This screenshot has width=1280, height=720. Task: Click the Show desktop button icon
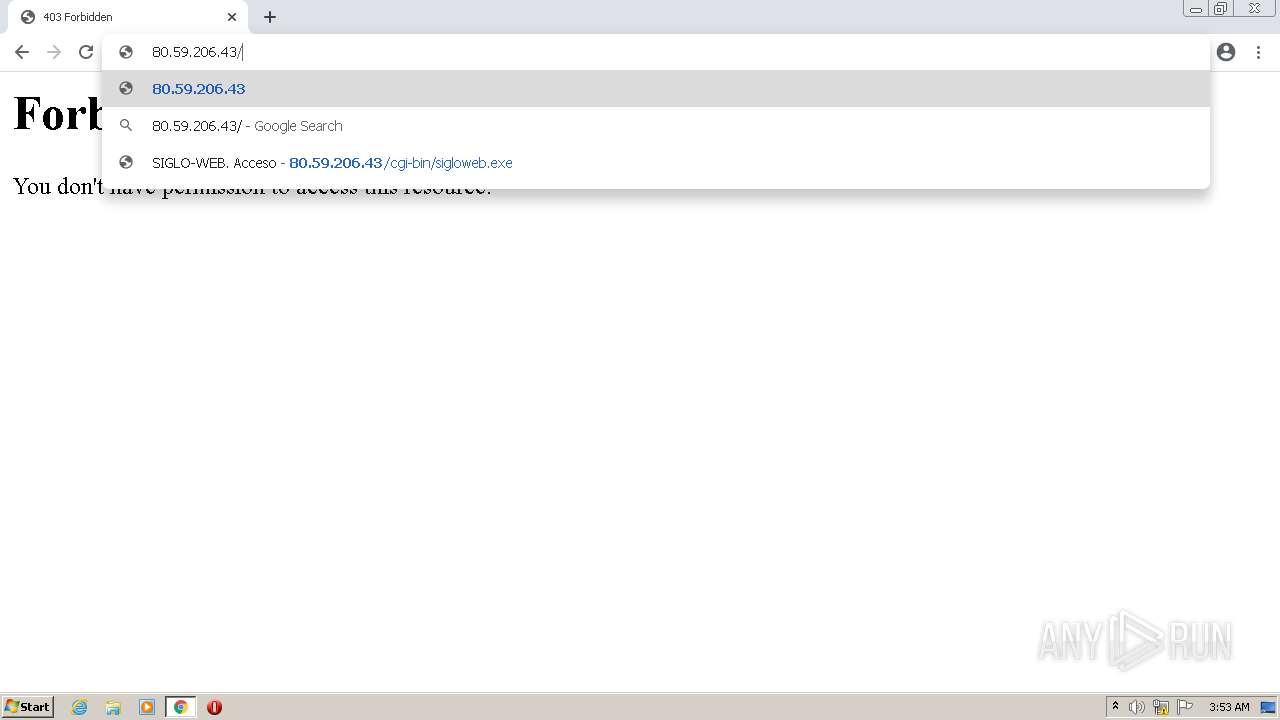[x=1268, y=707]
